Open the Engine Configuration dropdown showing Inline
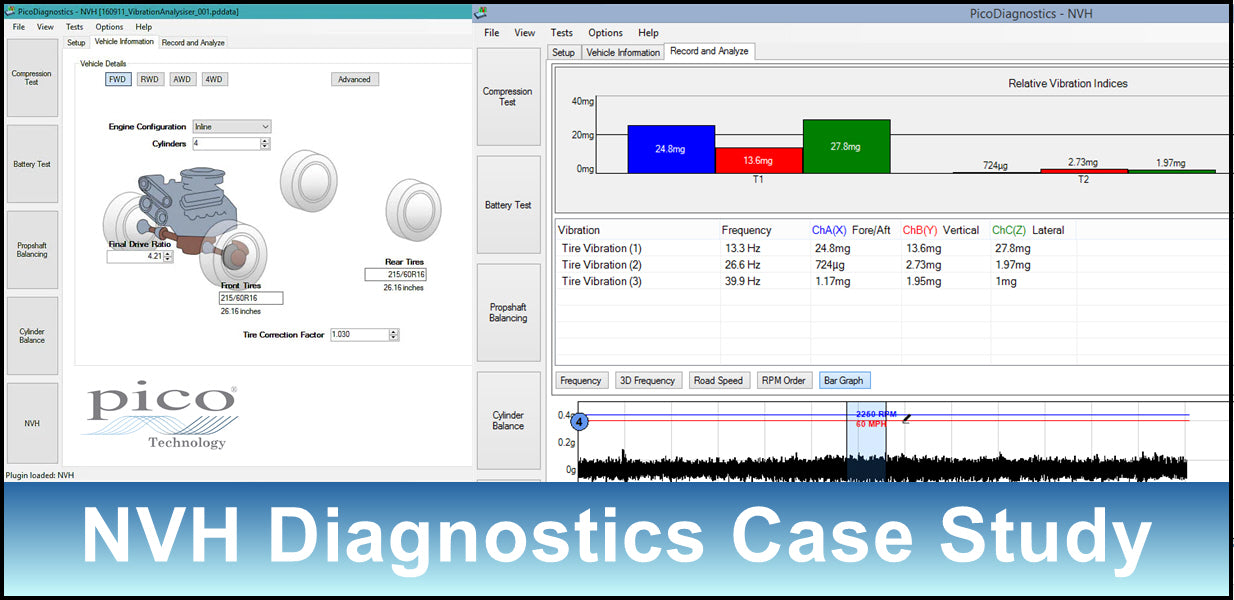 (x=232, y=127)
